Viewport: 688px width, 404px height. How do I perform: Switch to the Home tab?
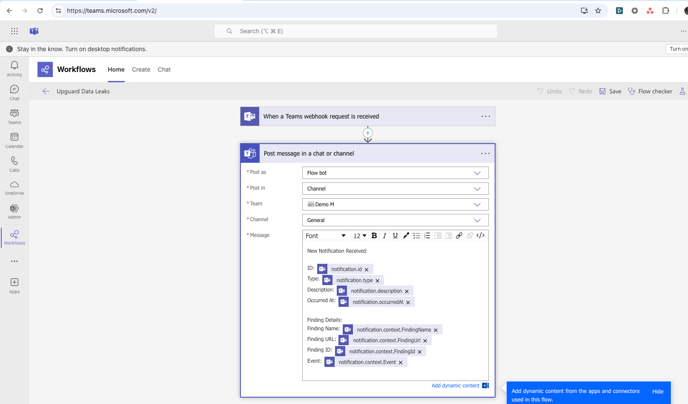pos(116,69)
